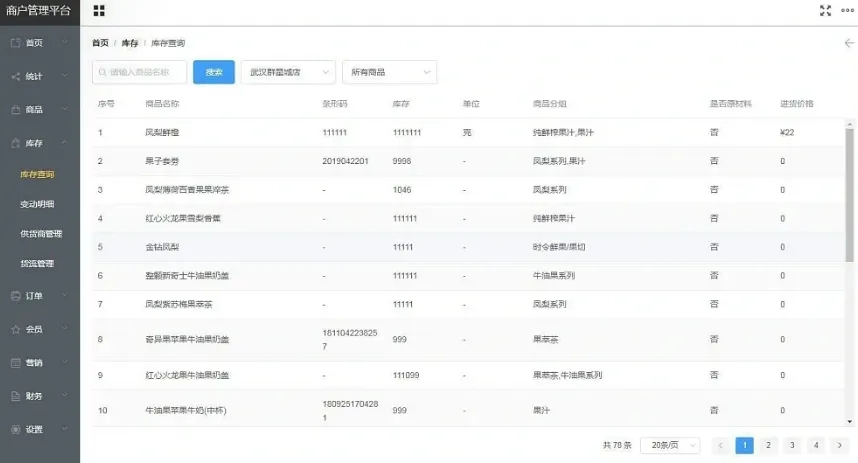Viewport: 858px width, 463px height.
Task: Open the 武汉群星城店 store dropdown
Action: pyautogui.click(x=288, y=72)
